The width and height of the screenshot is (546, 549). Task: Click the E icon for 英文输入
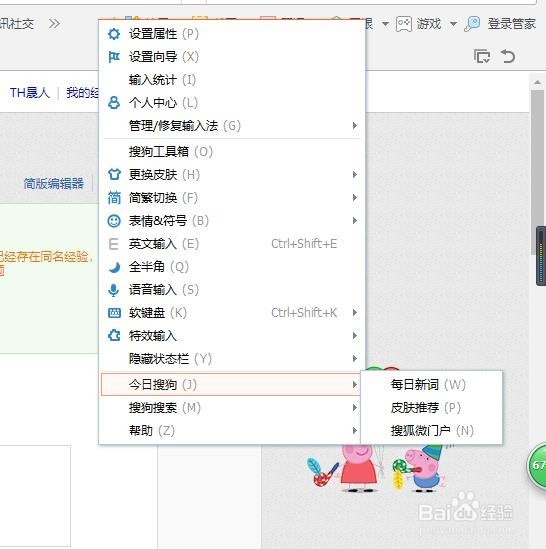(x=113, y=244)
